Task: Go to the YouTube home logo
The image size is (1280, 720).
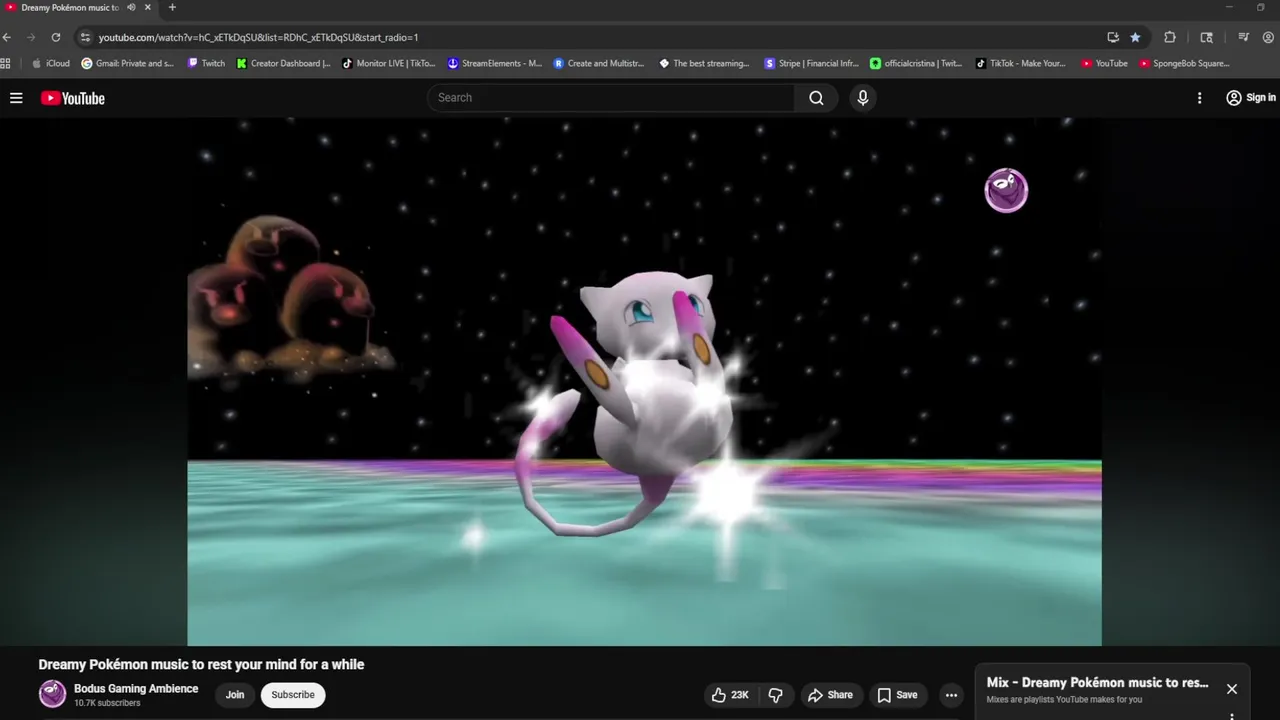Action: [x=73, y=98]
